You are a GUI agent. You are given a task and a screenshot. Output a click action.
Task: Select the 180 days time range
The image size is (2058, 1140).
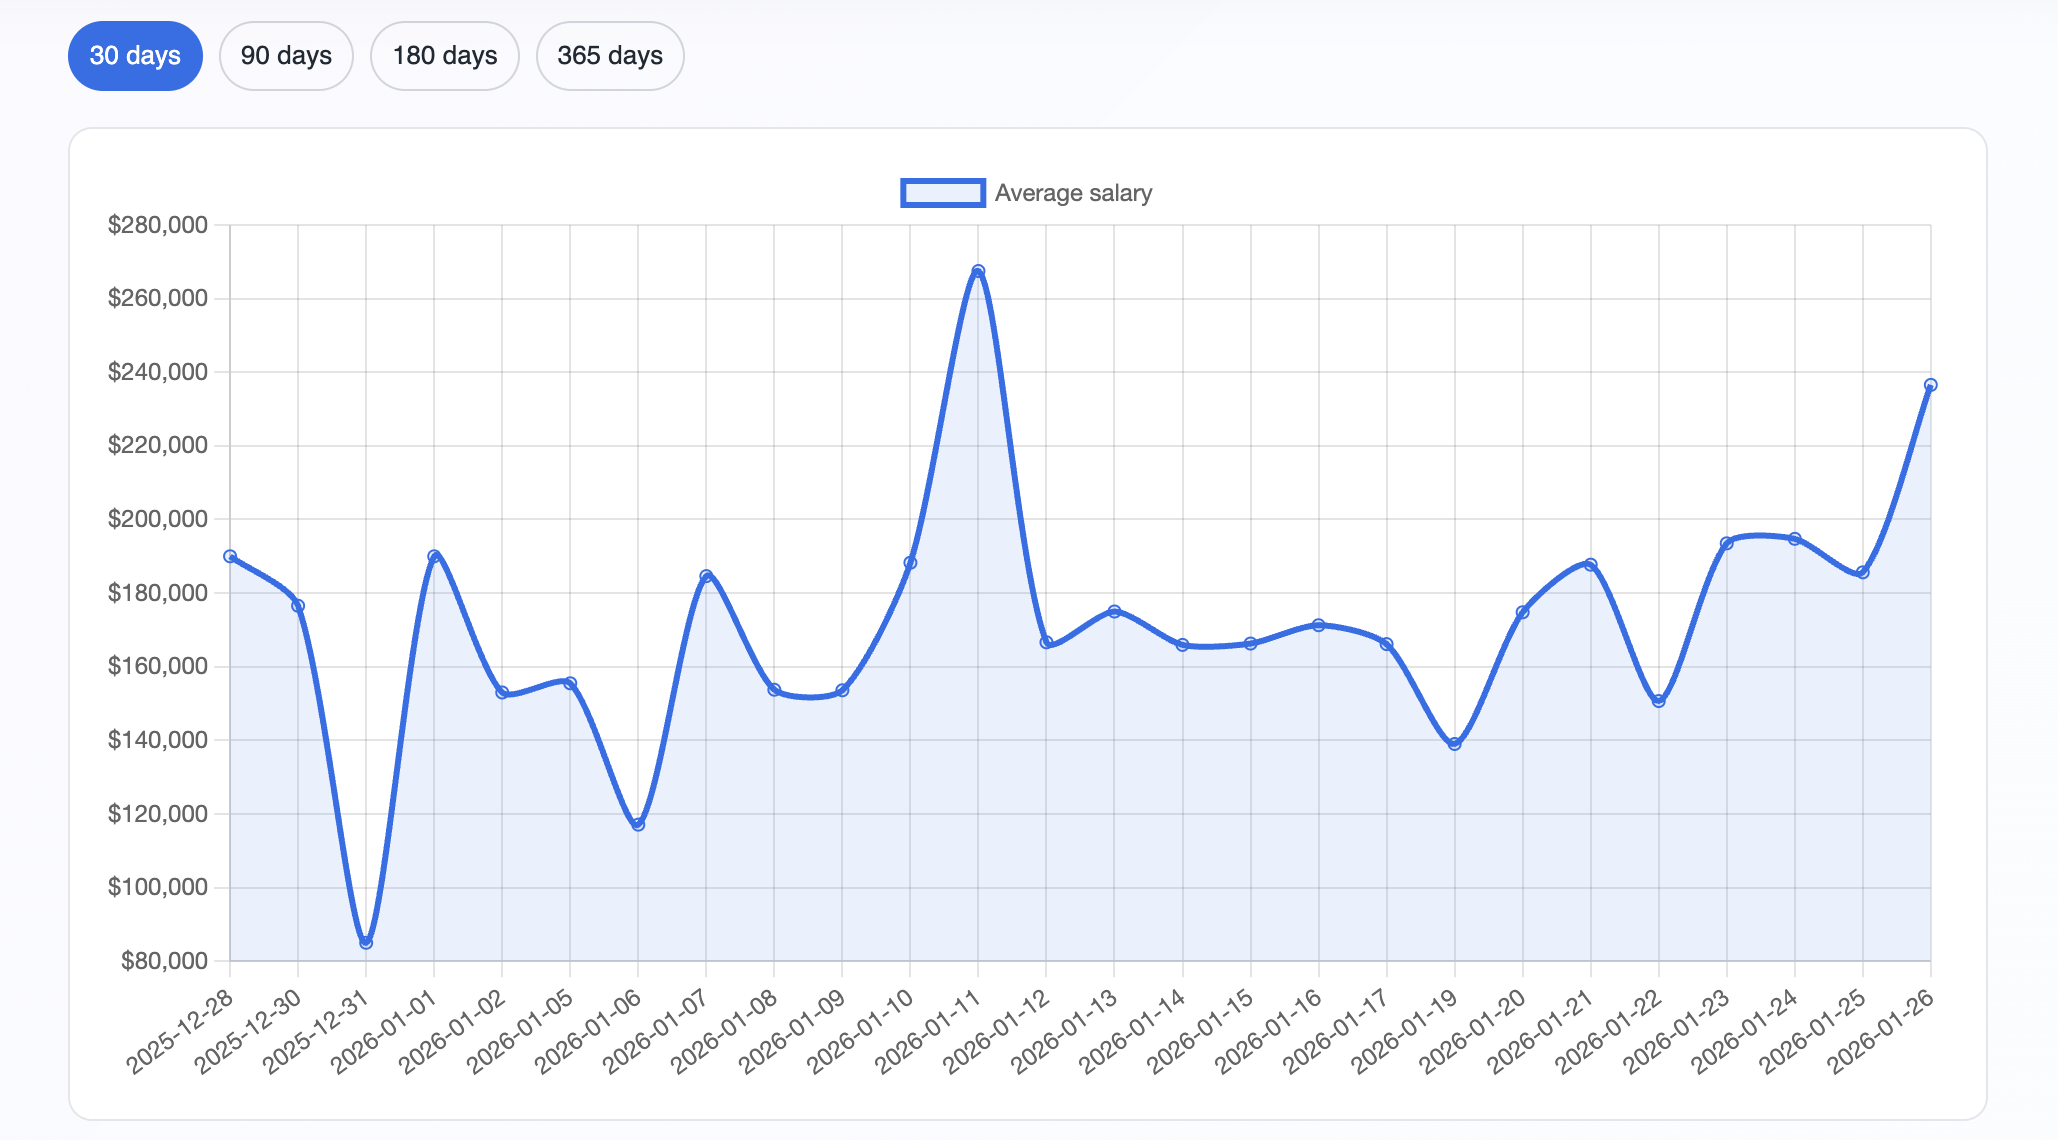pos(444,56)
